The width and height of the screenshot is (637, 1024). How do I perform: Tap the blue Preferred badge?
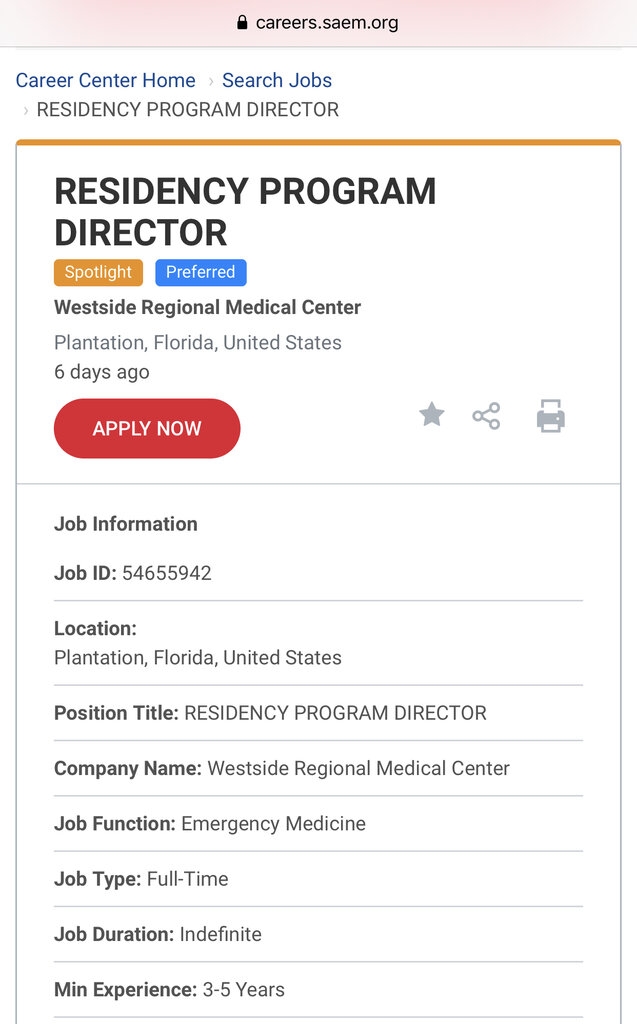pos(201,272)
